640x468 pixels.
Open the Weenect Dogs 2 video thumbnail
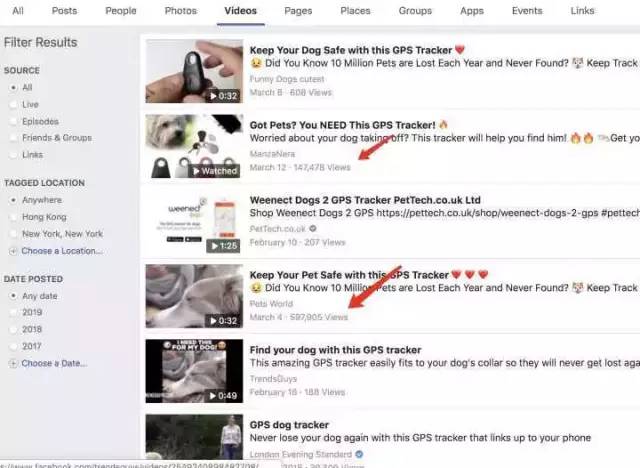click(x=194, y=221)
